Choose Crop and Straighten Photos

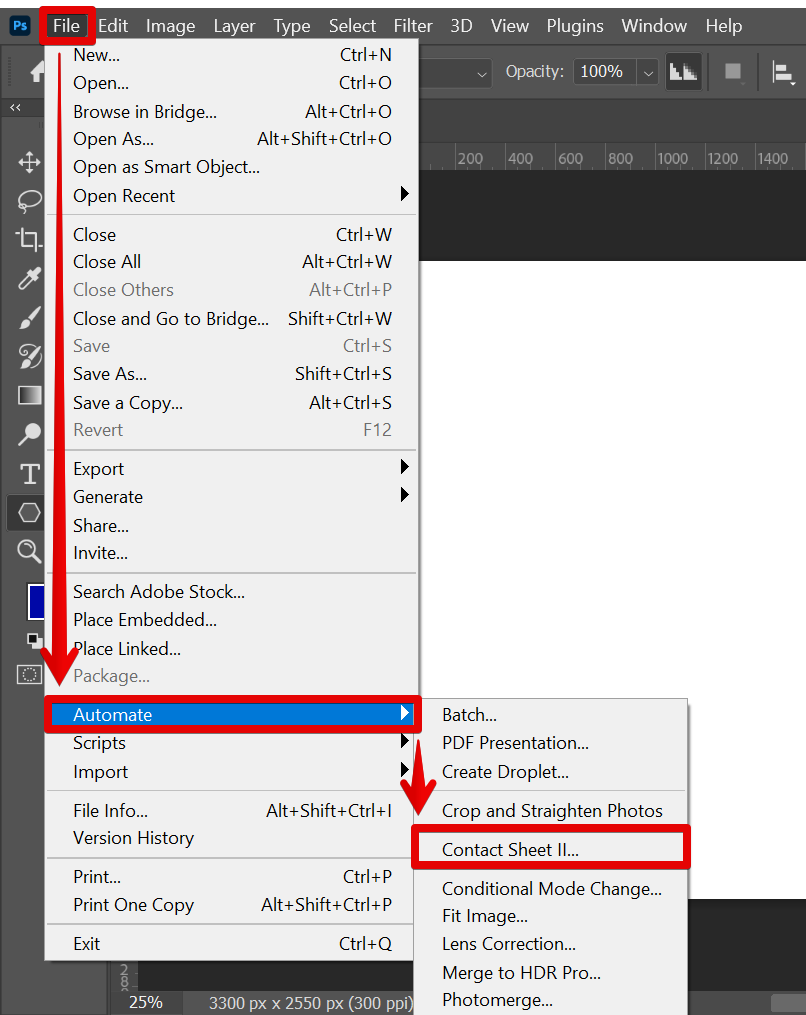tap(551, 810)
